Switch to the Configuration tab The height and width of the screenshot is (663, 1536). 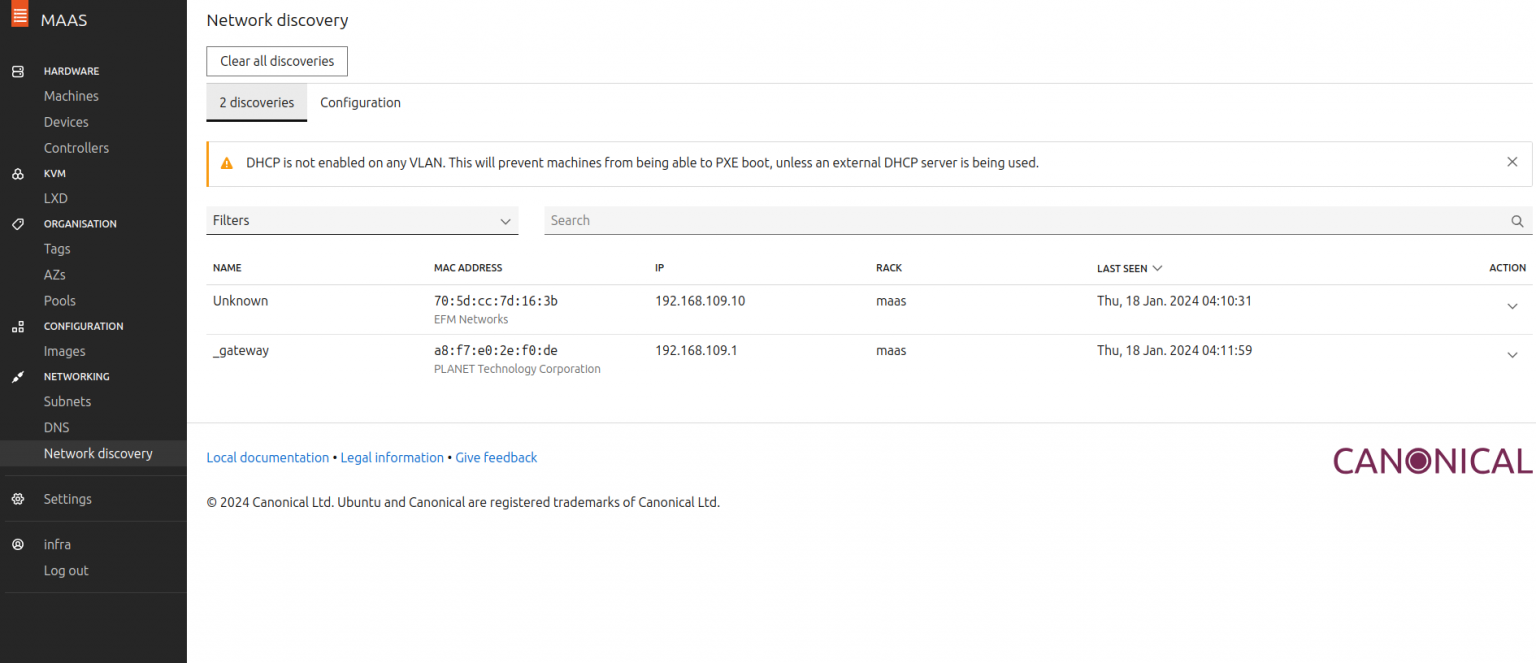tap(360, 103)
